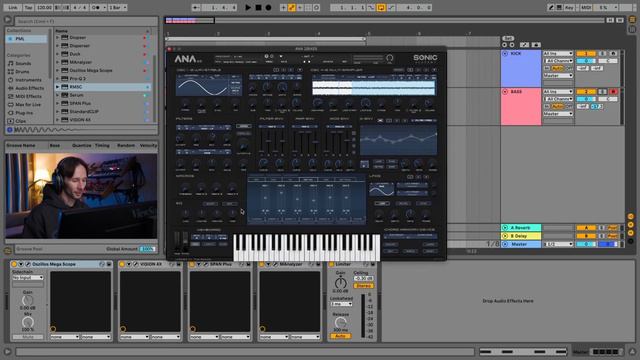Click the Pro-Q 3 browser item
This screenshot has height=360, width=640.
tap(78, 78)
